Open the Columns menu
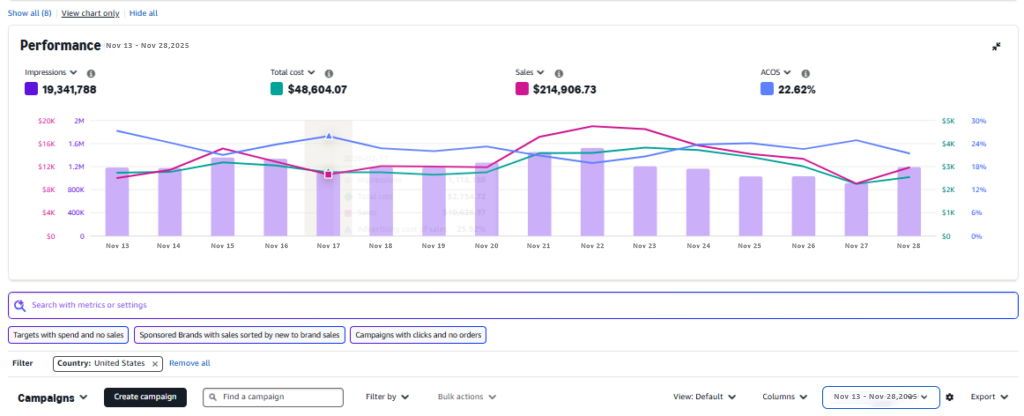Image resolution: width=1024 pixels, height=416 pixels. coord(784,397)
